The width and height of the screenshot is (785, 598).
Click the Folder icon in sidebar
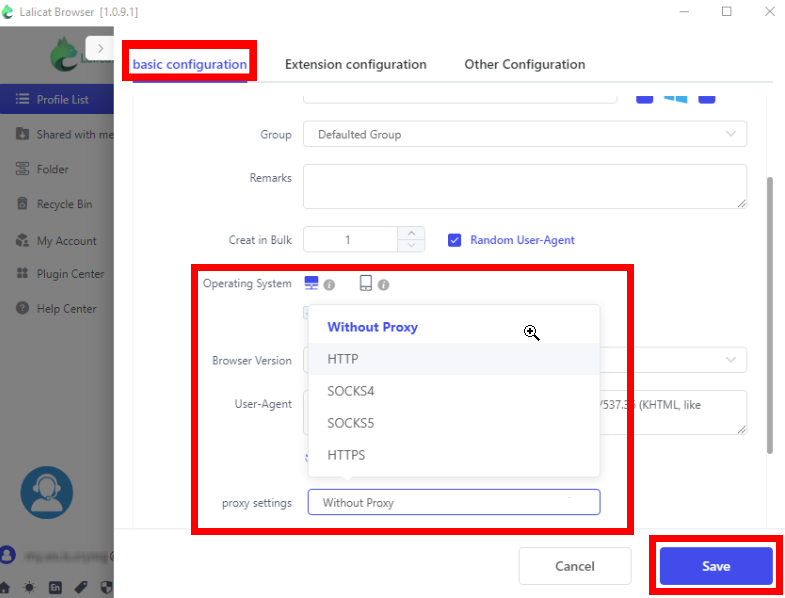pyautogui.click(x=22, y=169)
